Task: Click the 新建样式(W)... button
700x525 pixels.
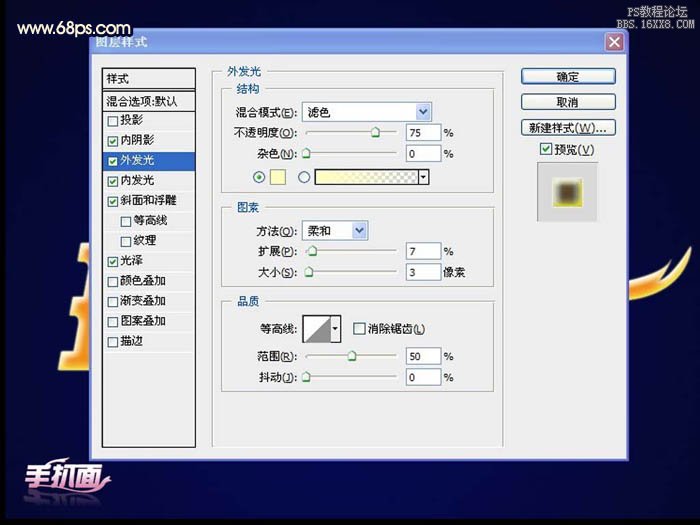Action: pyautogui.click(x=568, y=128)
